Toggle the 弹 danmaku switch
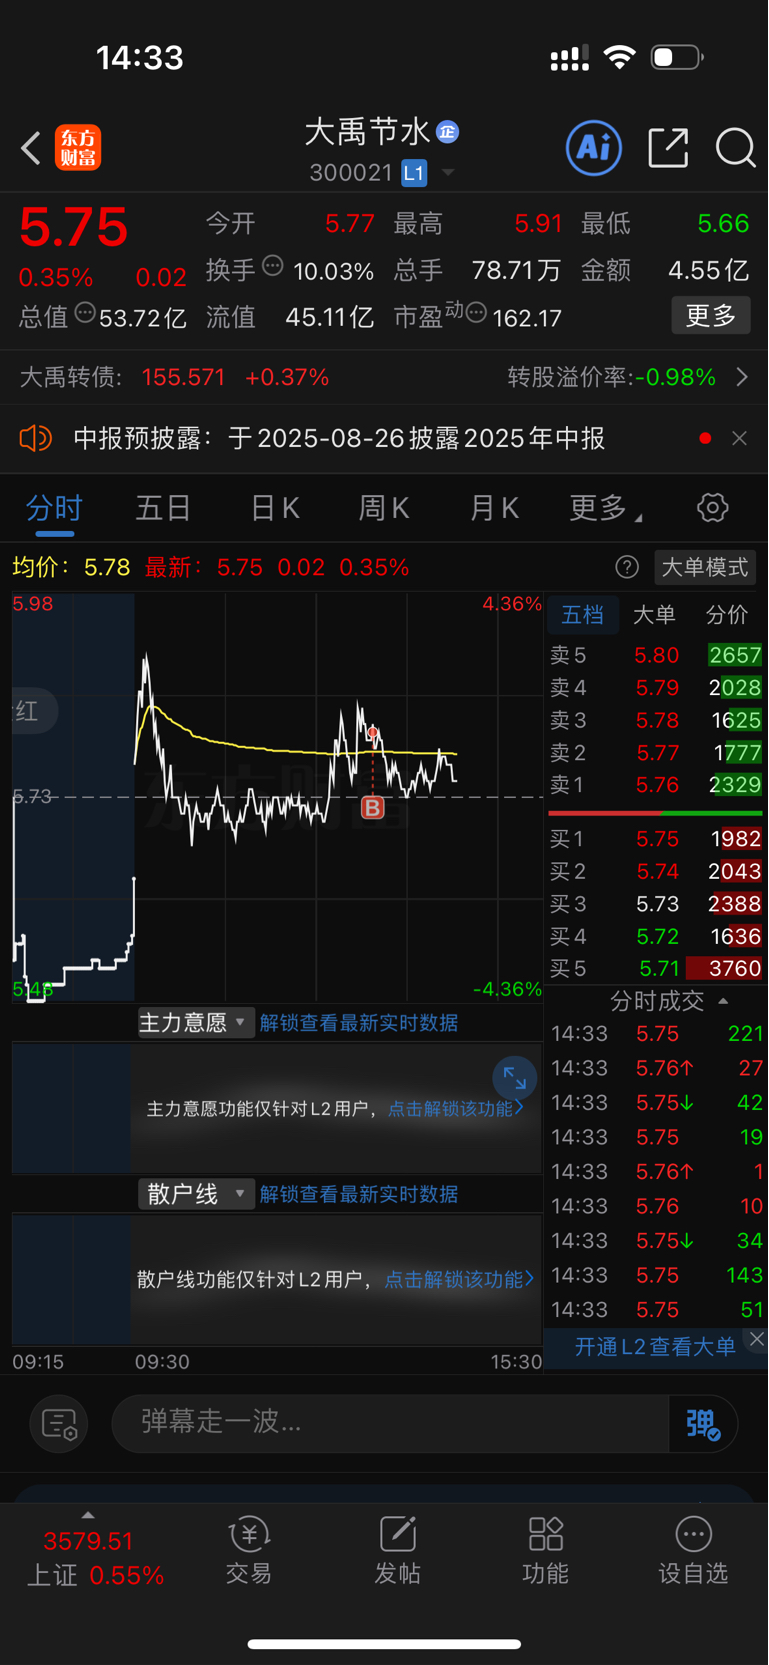Screen dimensions: 769x1665 coord(703,1423)
